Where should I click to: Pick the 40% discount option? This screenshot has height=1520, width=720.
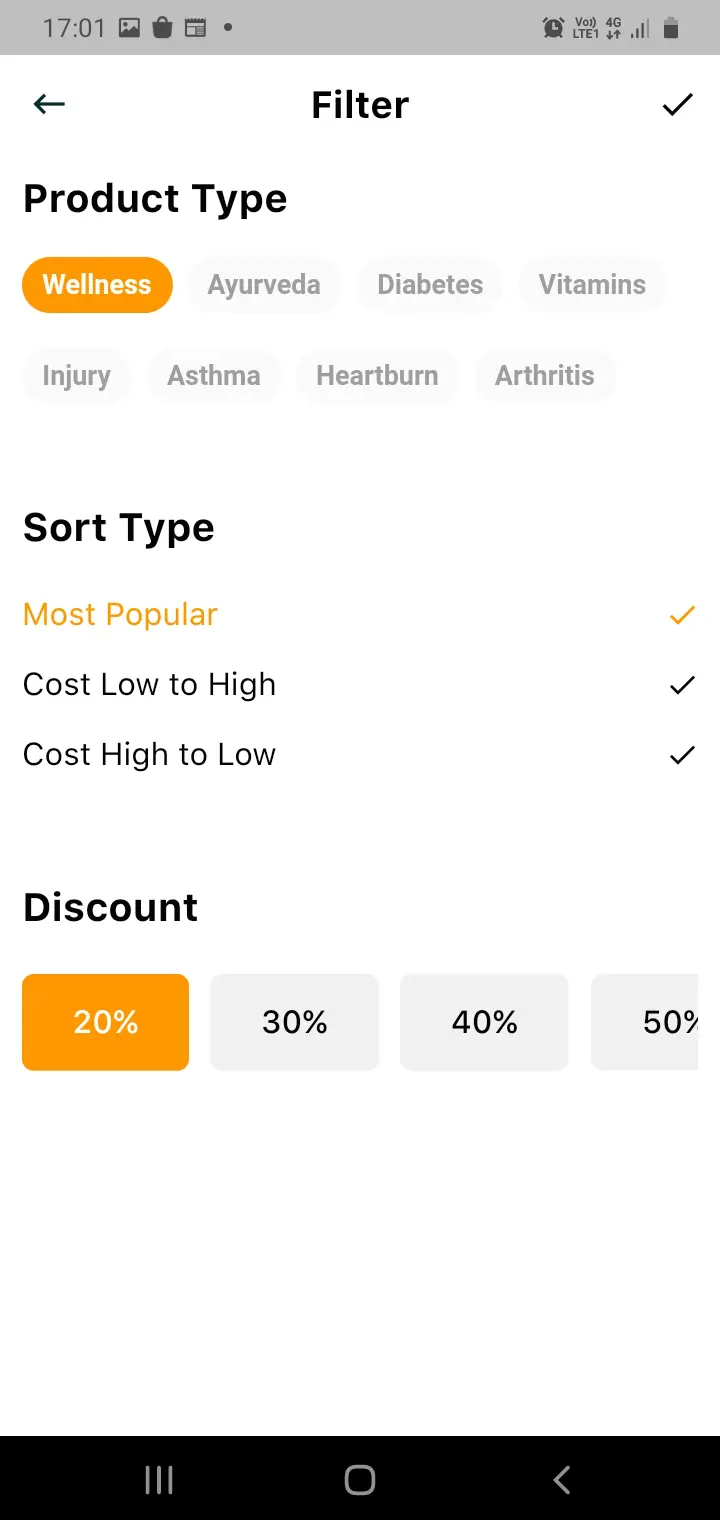pyautogui.click(x=484, y=1022)
